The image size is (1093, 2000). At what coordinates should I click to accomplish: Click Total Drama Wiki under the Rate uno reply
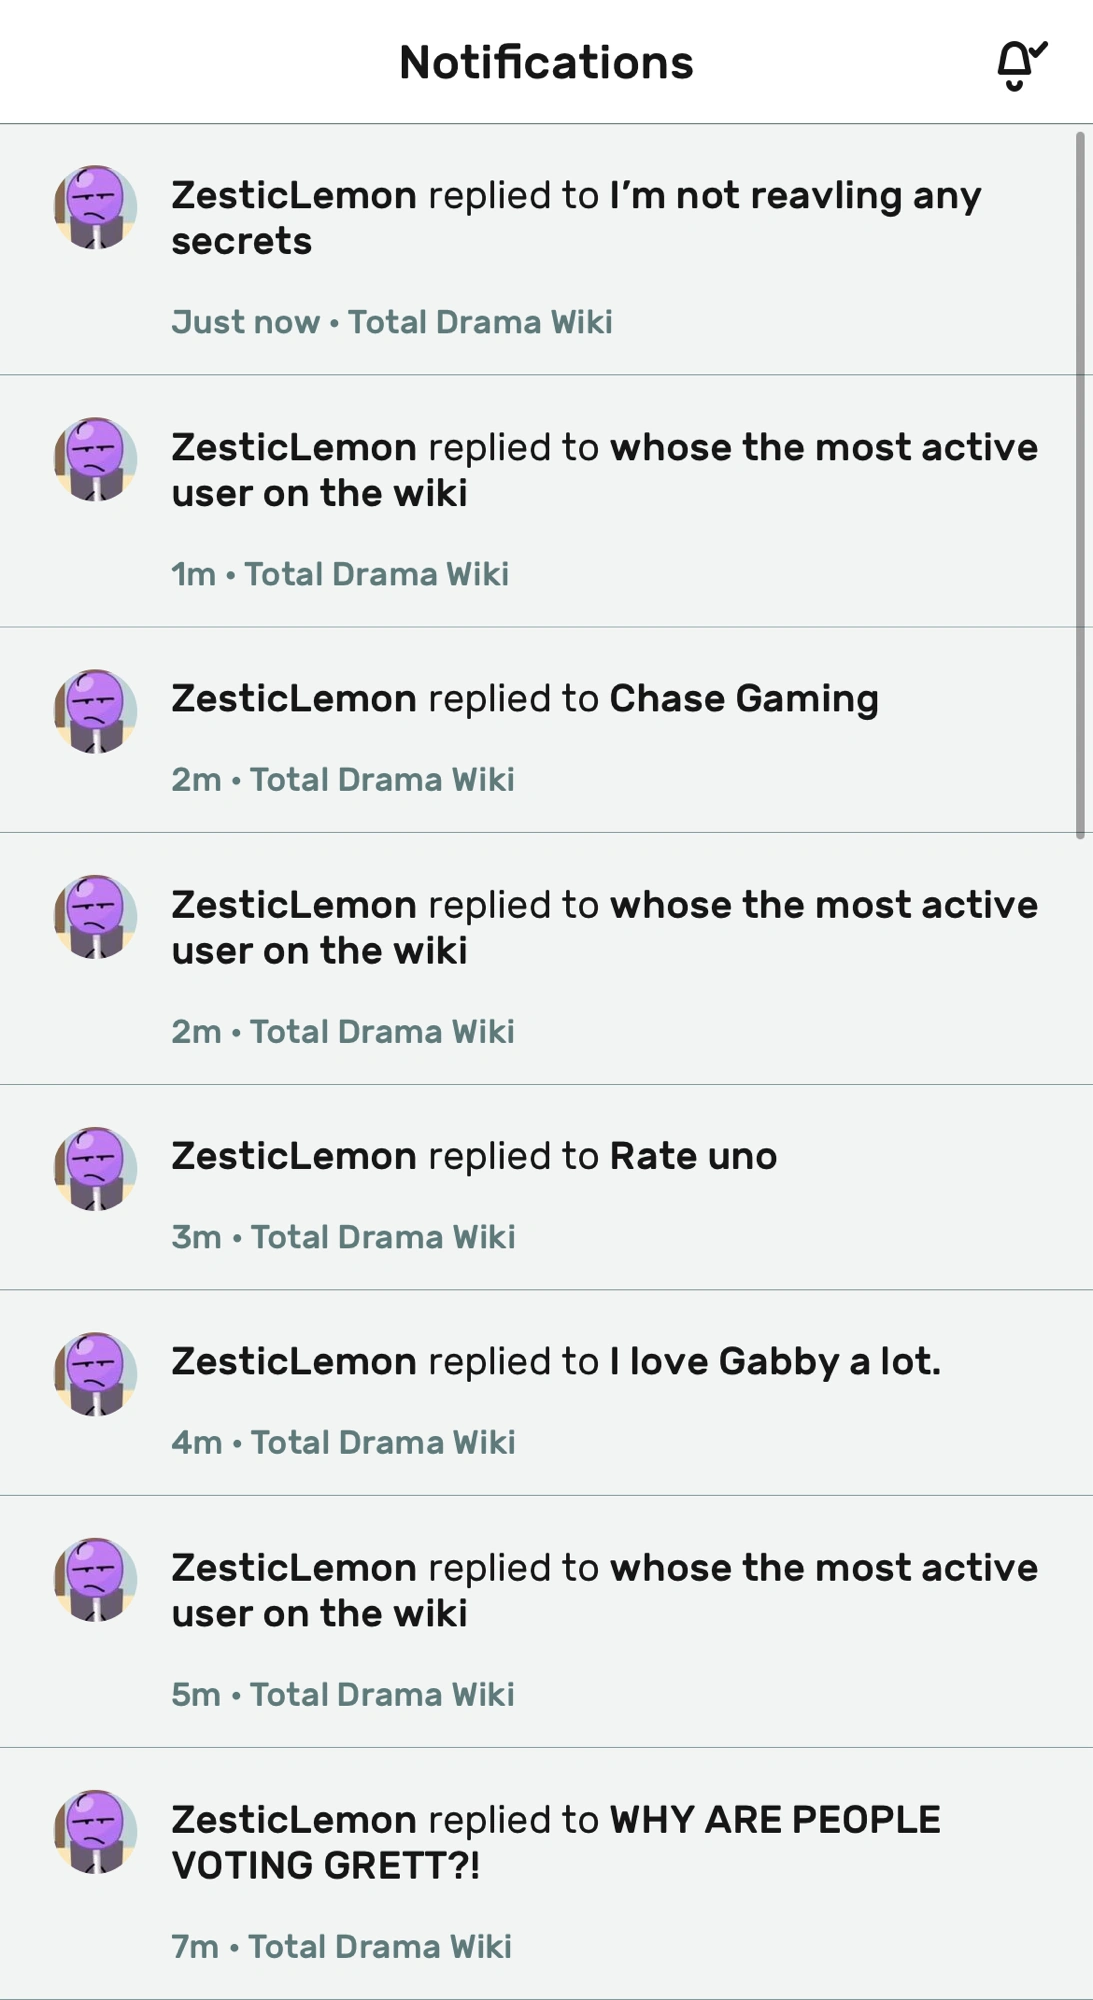tap(383, 1236)
